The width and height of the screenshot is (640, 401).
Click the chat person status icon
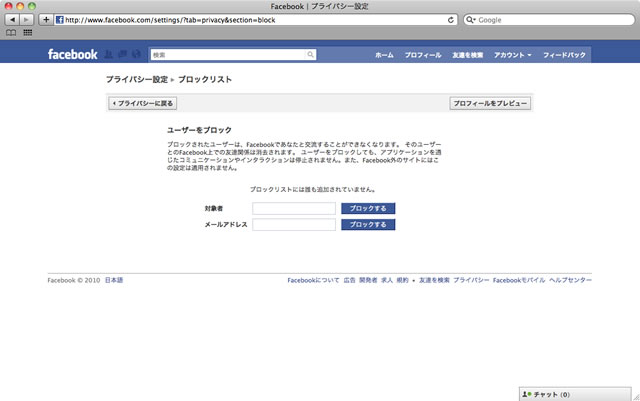527,394
